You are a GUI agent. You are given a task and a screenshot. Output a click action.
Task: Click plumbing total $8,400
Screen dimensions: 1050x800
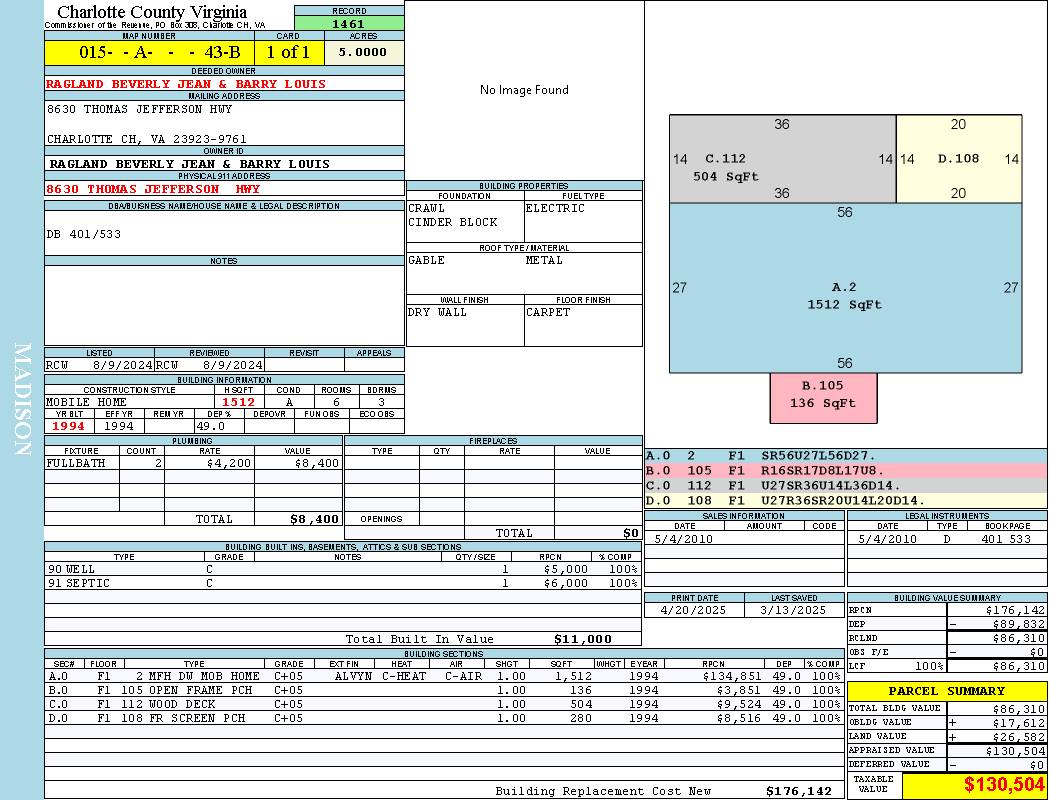point(315,519)
